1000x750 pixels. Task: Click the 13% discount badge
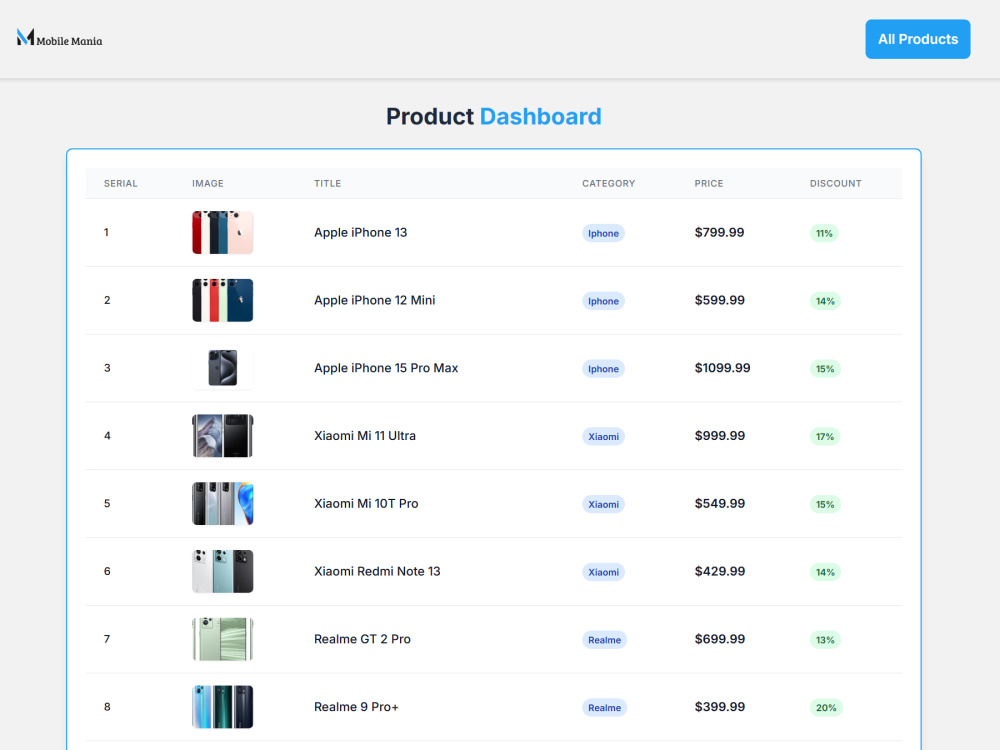(x=825, y=640)
